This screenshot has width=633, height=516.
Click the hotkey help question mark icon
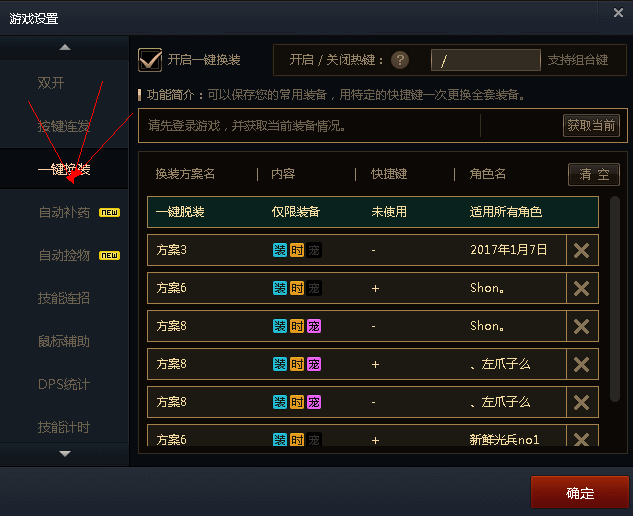pos(400,60)
